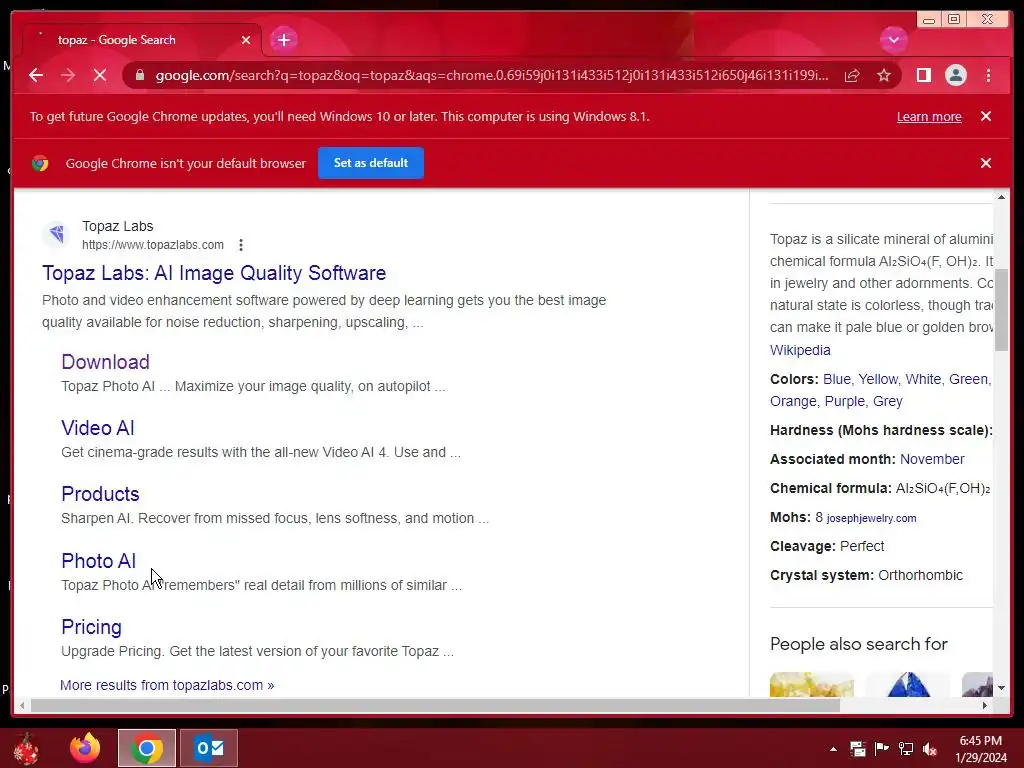Open the November associated month link
The width and height of the screenshot is (1024, 768).
tap(932, 459)
